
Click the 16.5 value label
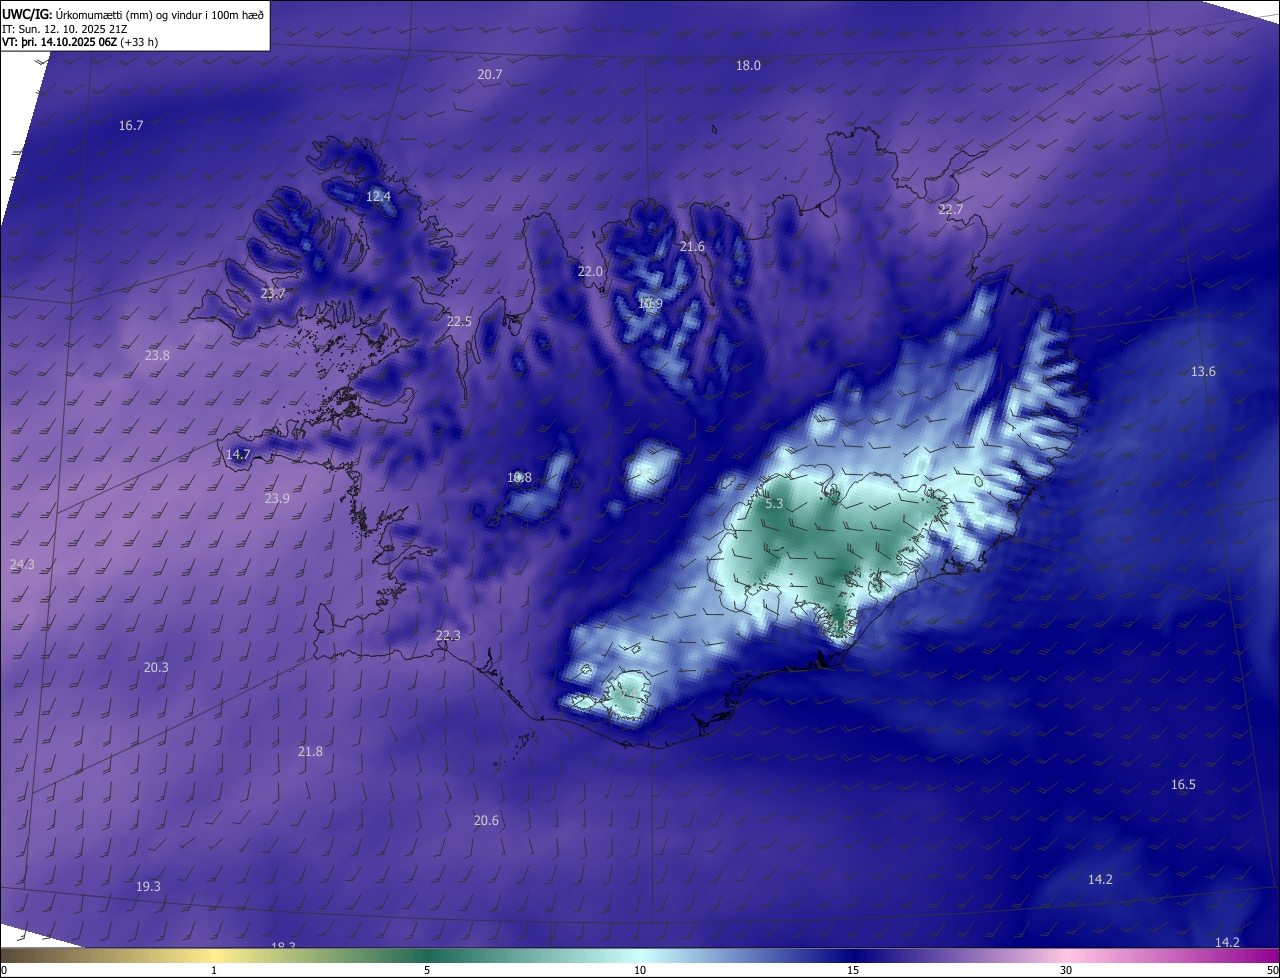pyautogui.click(x=1183, y=784)
